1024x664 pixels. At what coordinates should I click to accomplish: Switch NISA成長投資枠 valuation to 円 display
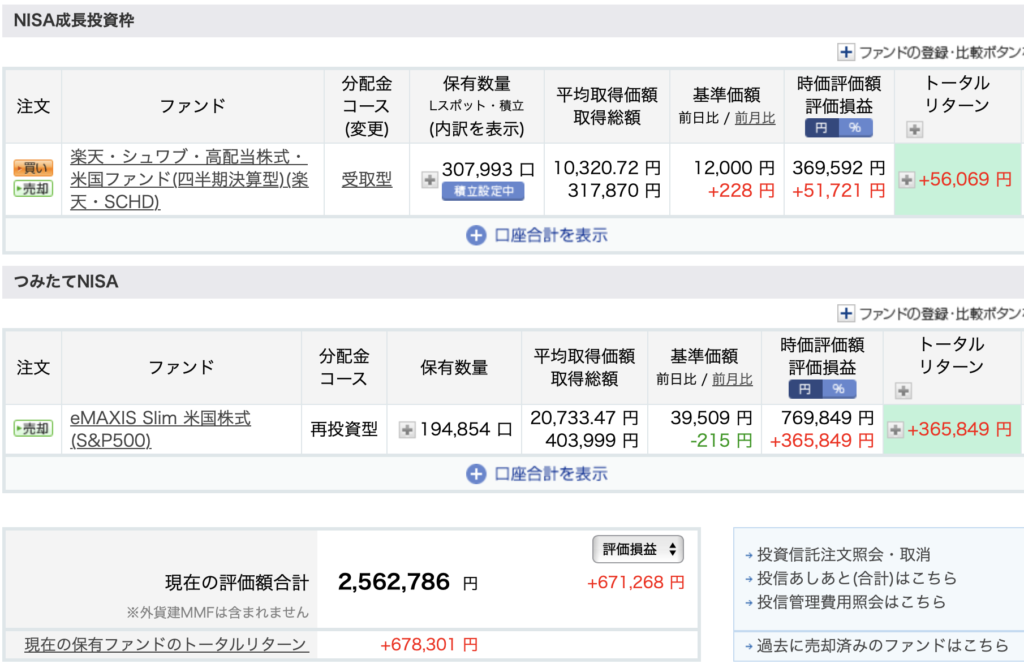tap(821, 128)
